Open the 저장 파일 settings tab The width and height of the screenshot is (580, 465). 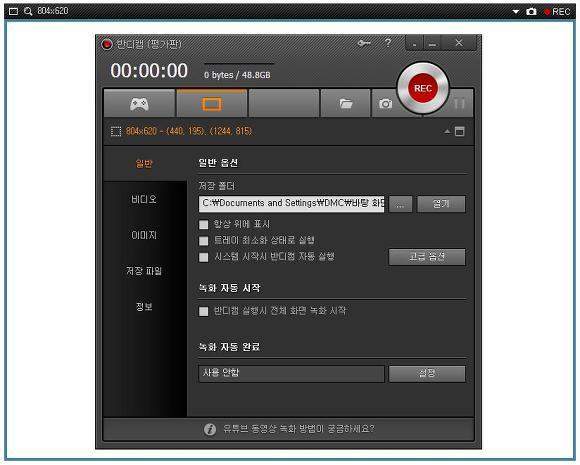[x=144, y=271]
